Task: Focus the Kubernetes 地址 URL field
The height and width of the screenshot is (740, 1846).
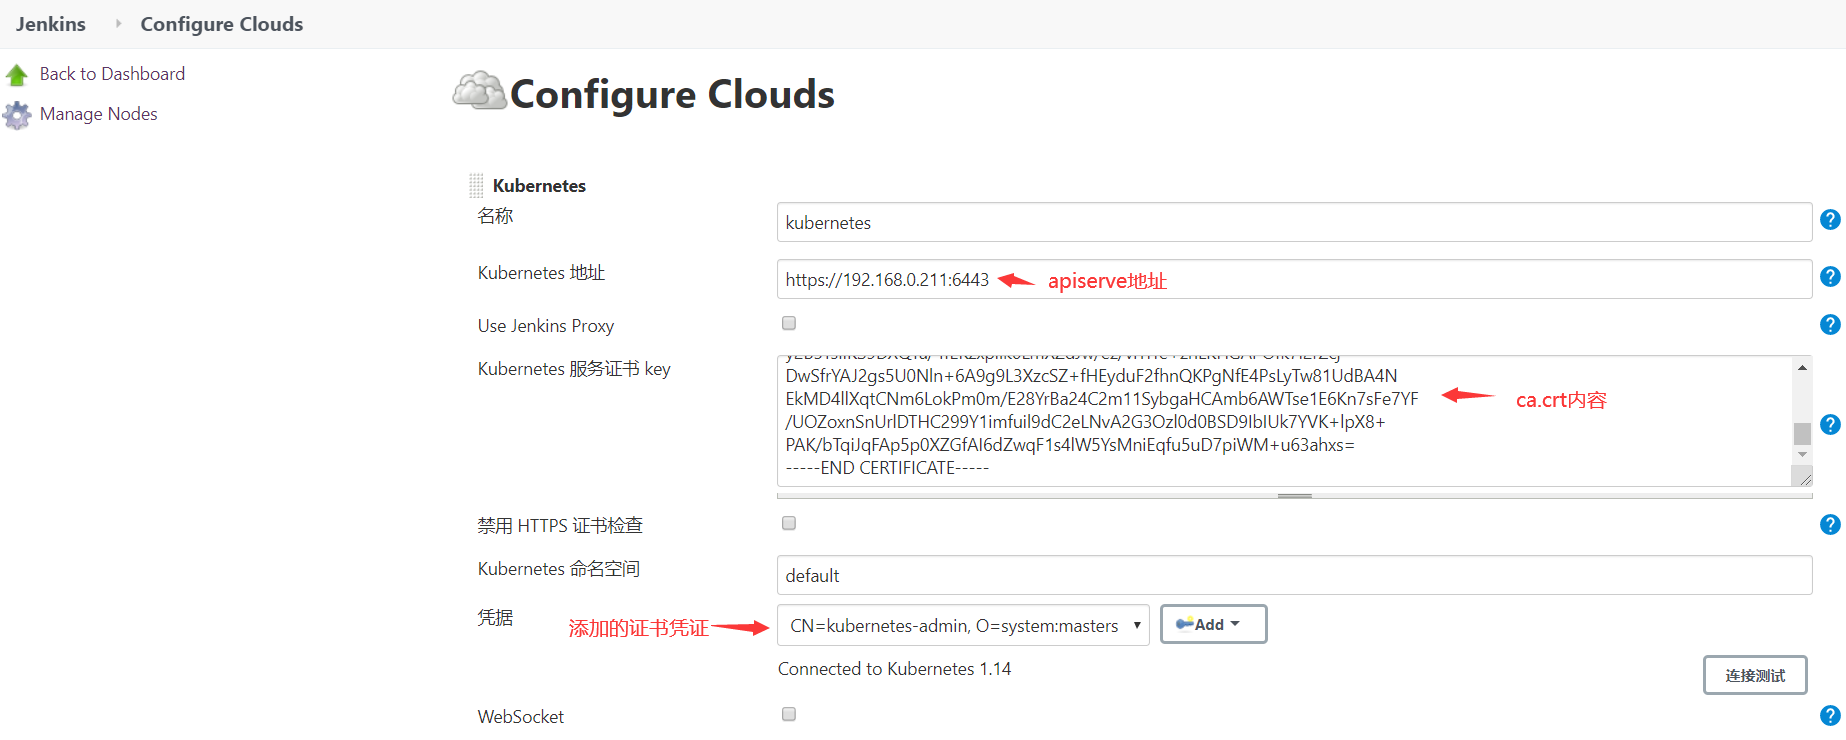Action: [1294, 279]
